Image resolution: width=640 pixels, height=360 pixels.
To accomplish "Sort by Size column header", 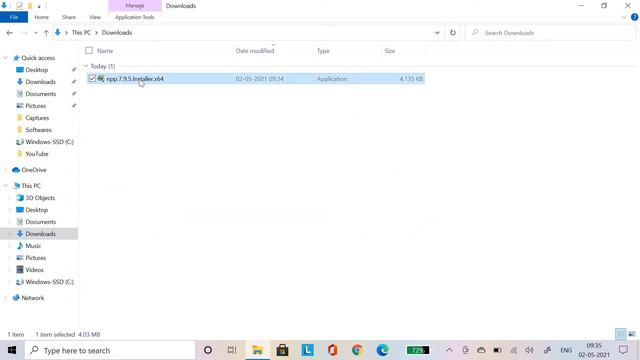I will (389, 51).
